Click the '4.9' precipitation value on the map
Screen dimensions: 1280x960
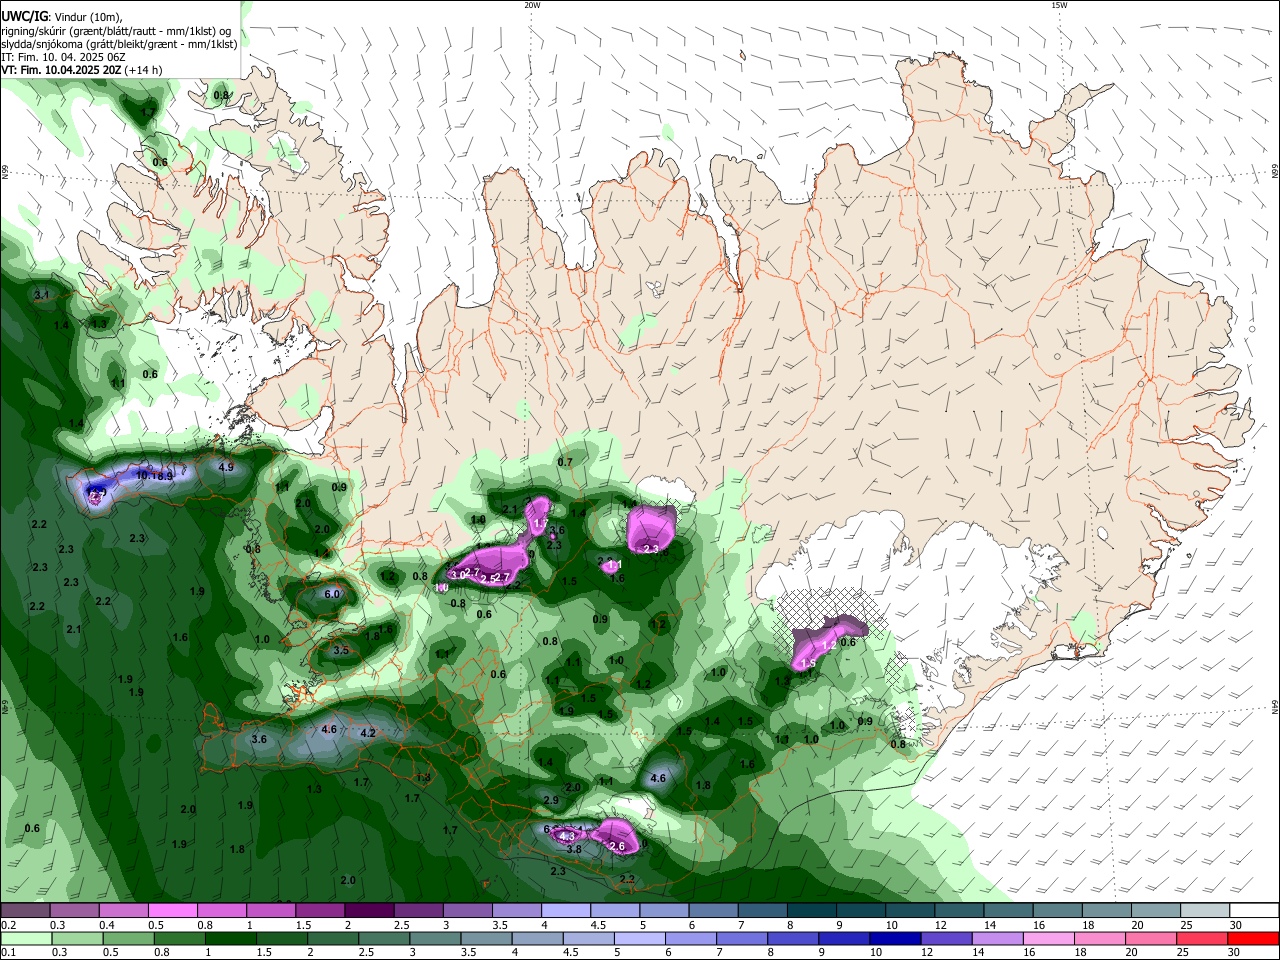click(x=226, y=467)
